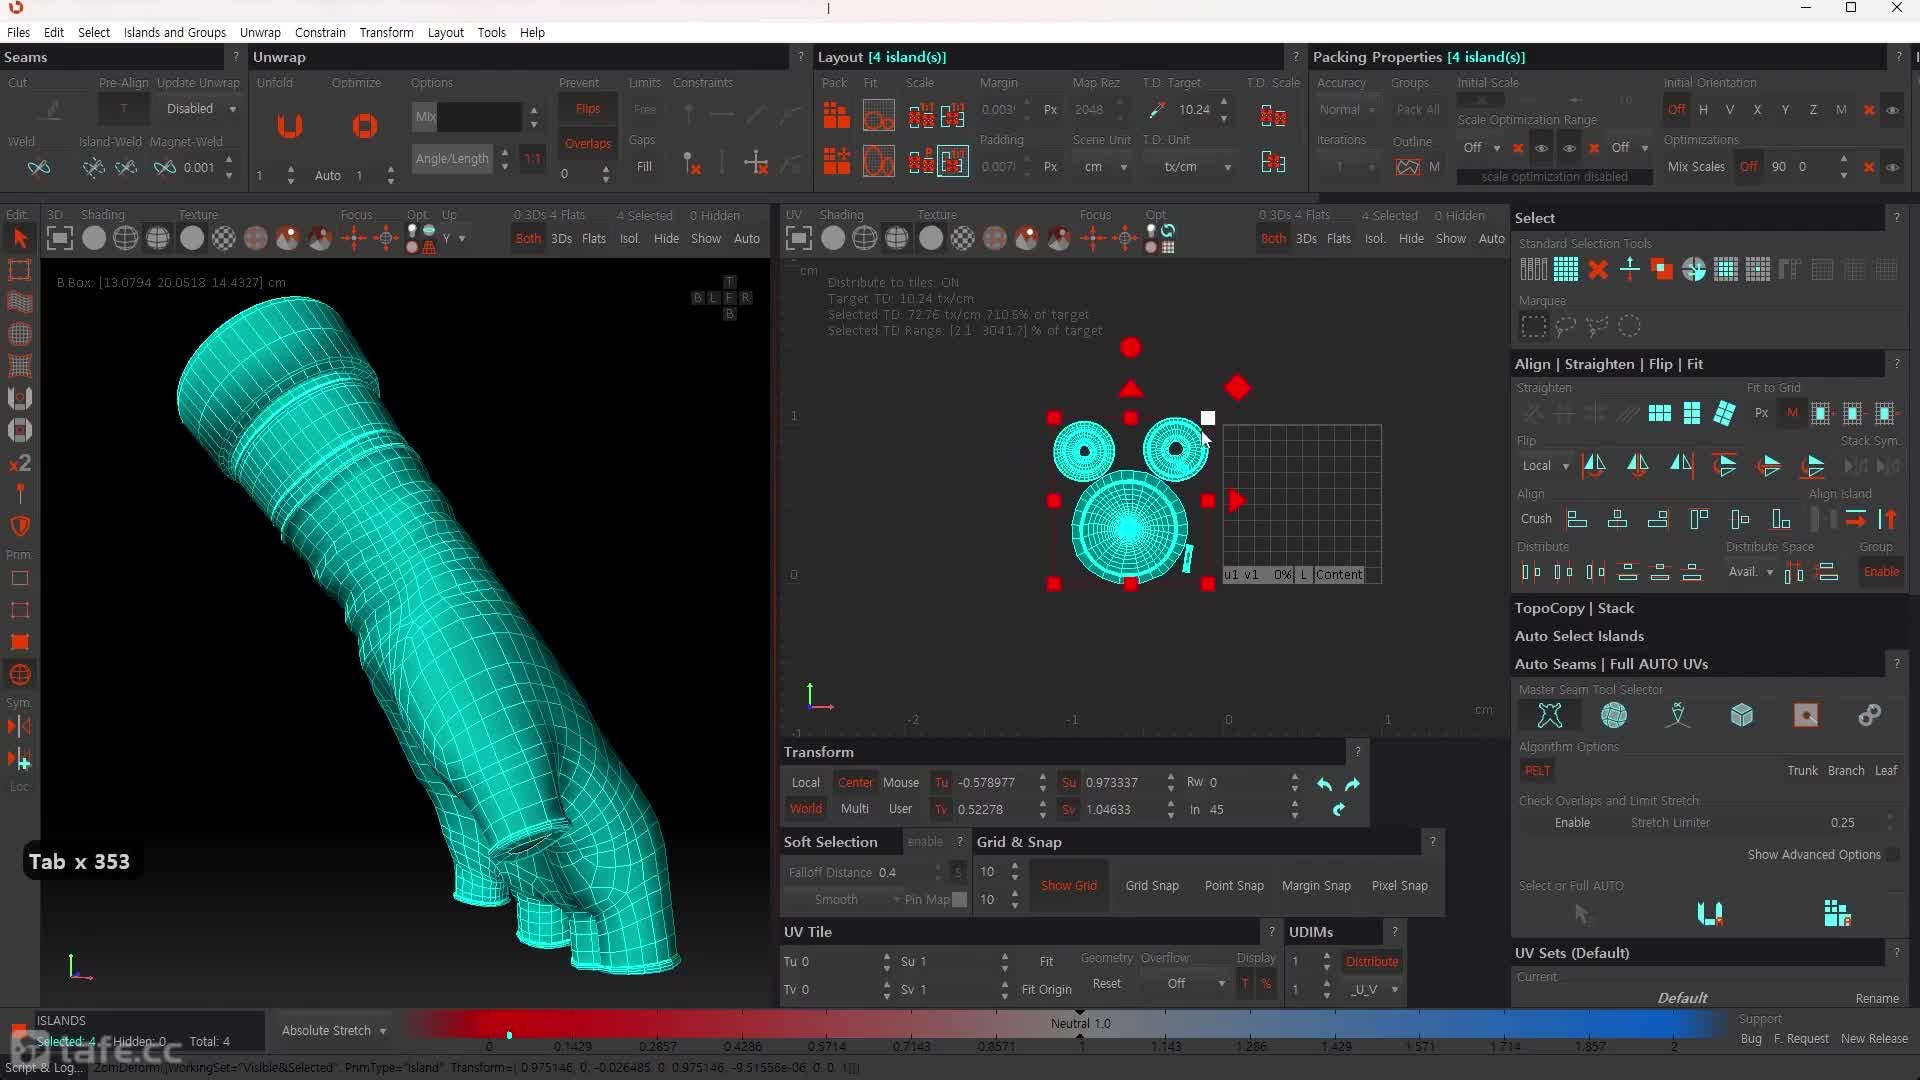This screenshot has width=1920, height=1080.
Task: Click the Undo transform arrow
Action: click(1324, 784)
